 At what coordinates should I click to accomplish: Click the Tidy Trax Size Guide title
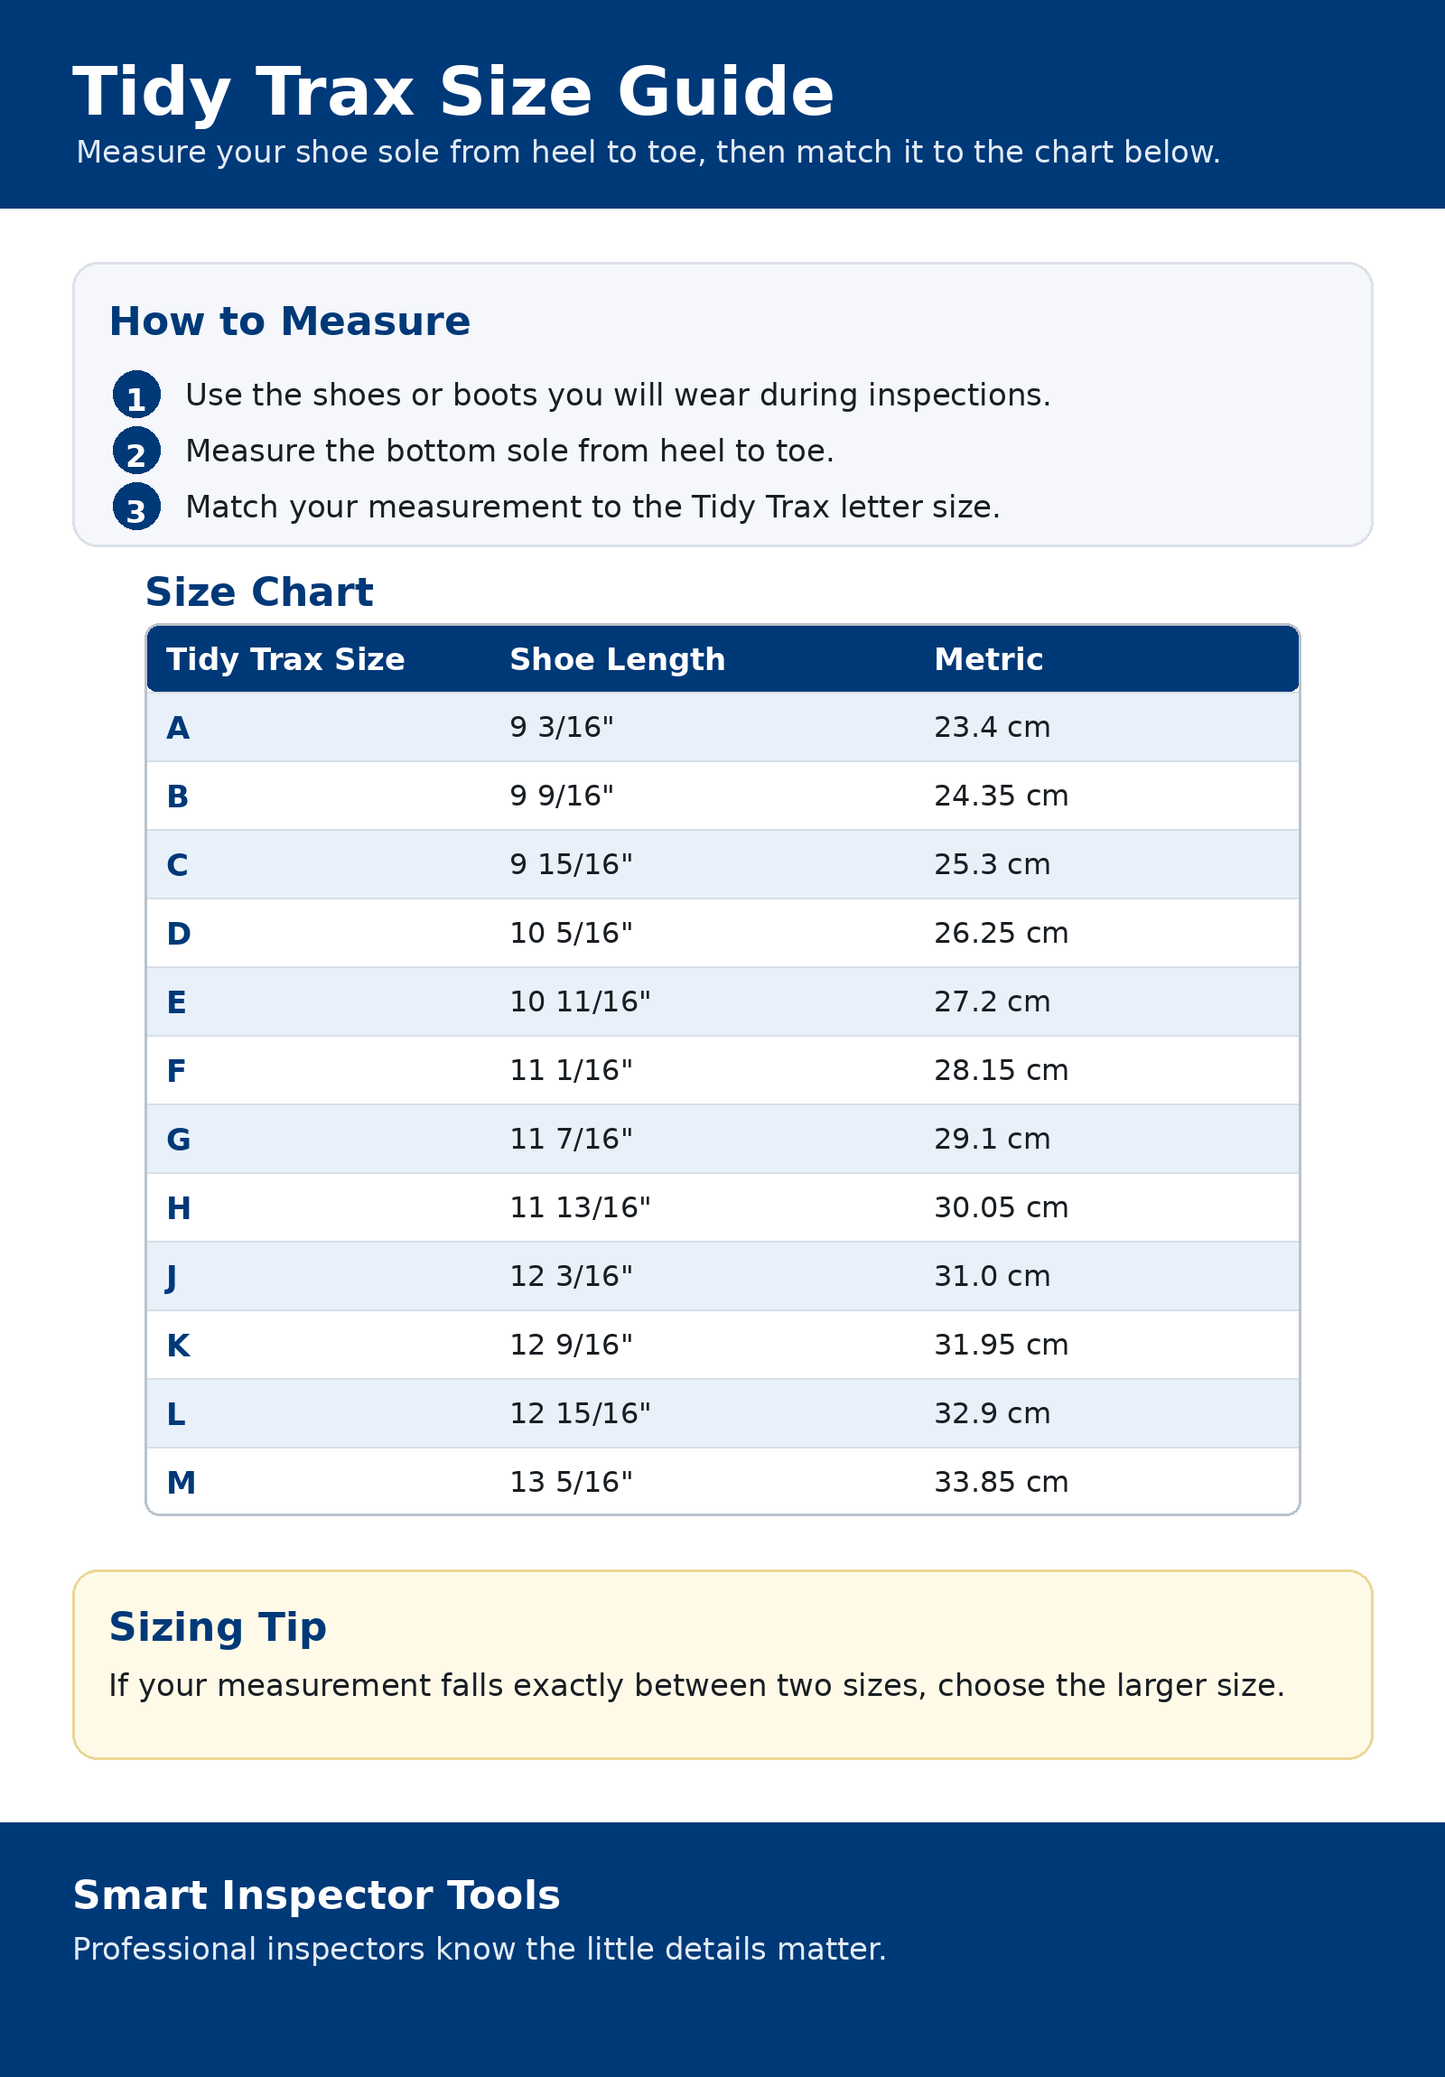coord(453,92)
